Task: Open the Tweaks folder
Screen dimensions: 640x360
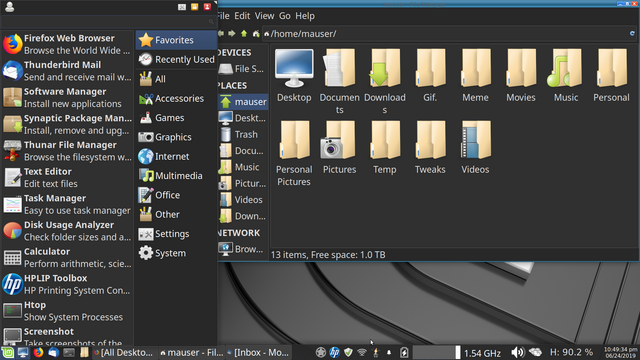Action: [x=430, y=147]
